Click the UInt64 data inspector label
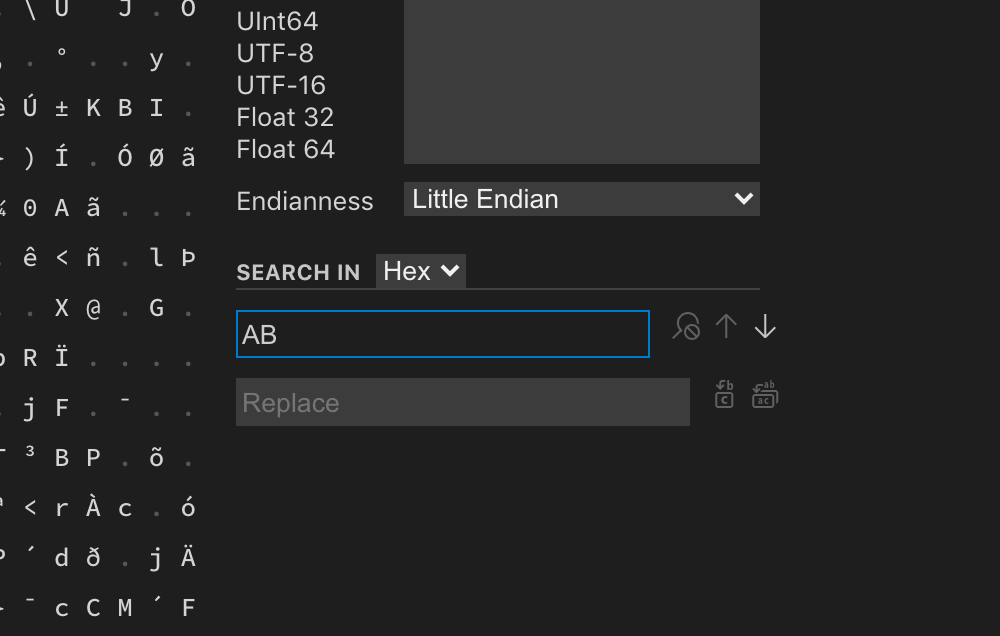The height and width of the screenshot is (636, 1000). tap(277, 21)
